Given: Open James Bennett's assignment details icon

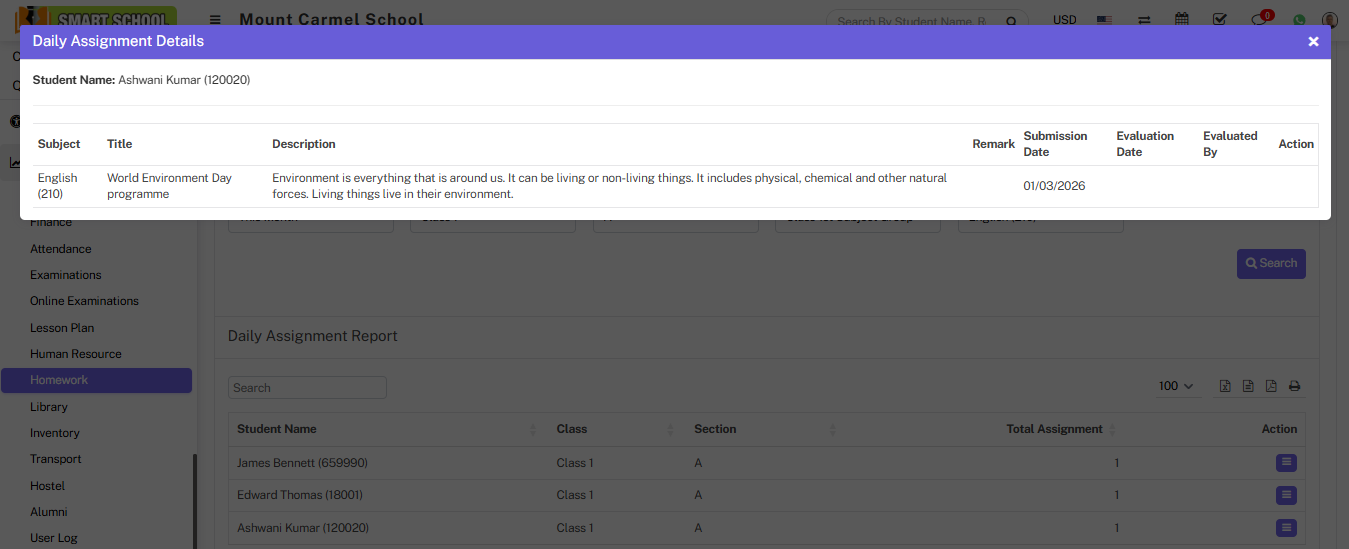Looking at the screenshot, I should click(x=1286, y=463).
